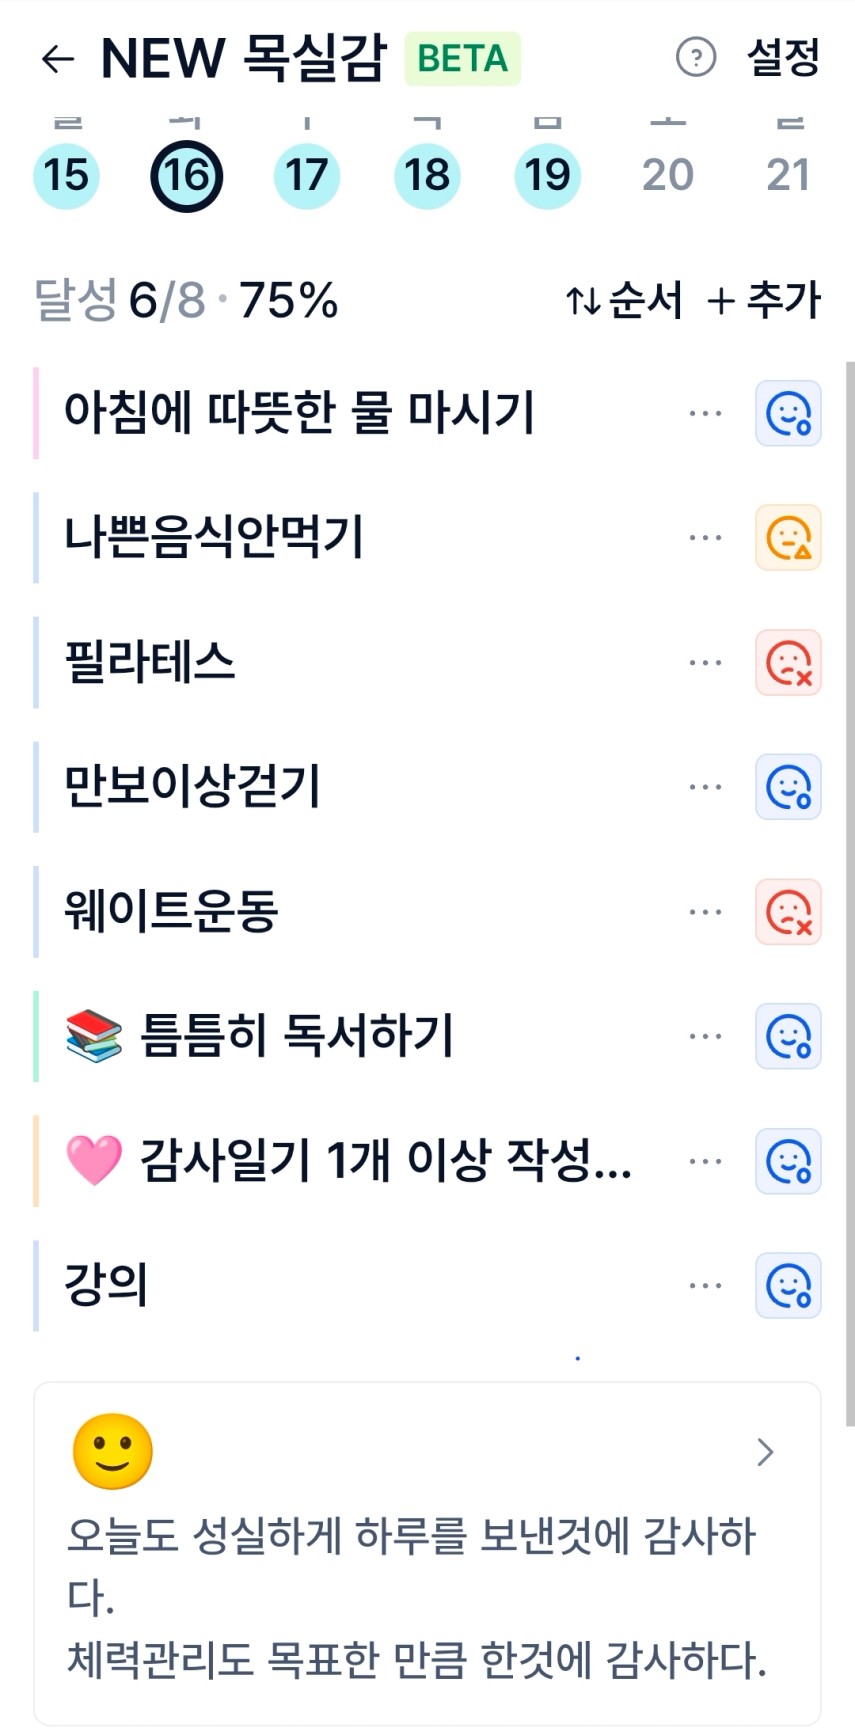
Task: Open the three-dot menu for 필라테스
Action: point(705,663)
